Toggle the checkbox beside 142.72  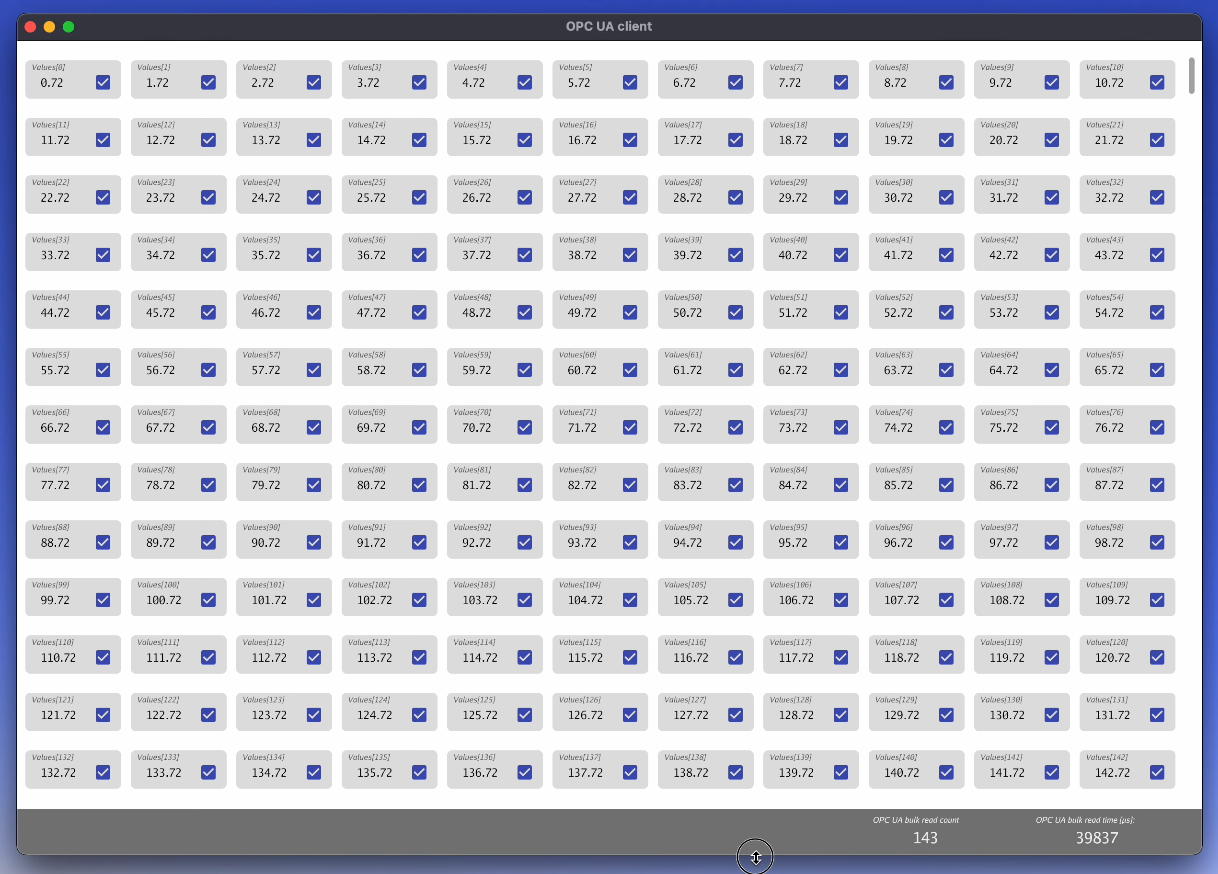pos(1157,773)
